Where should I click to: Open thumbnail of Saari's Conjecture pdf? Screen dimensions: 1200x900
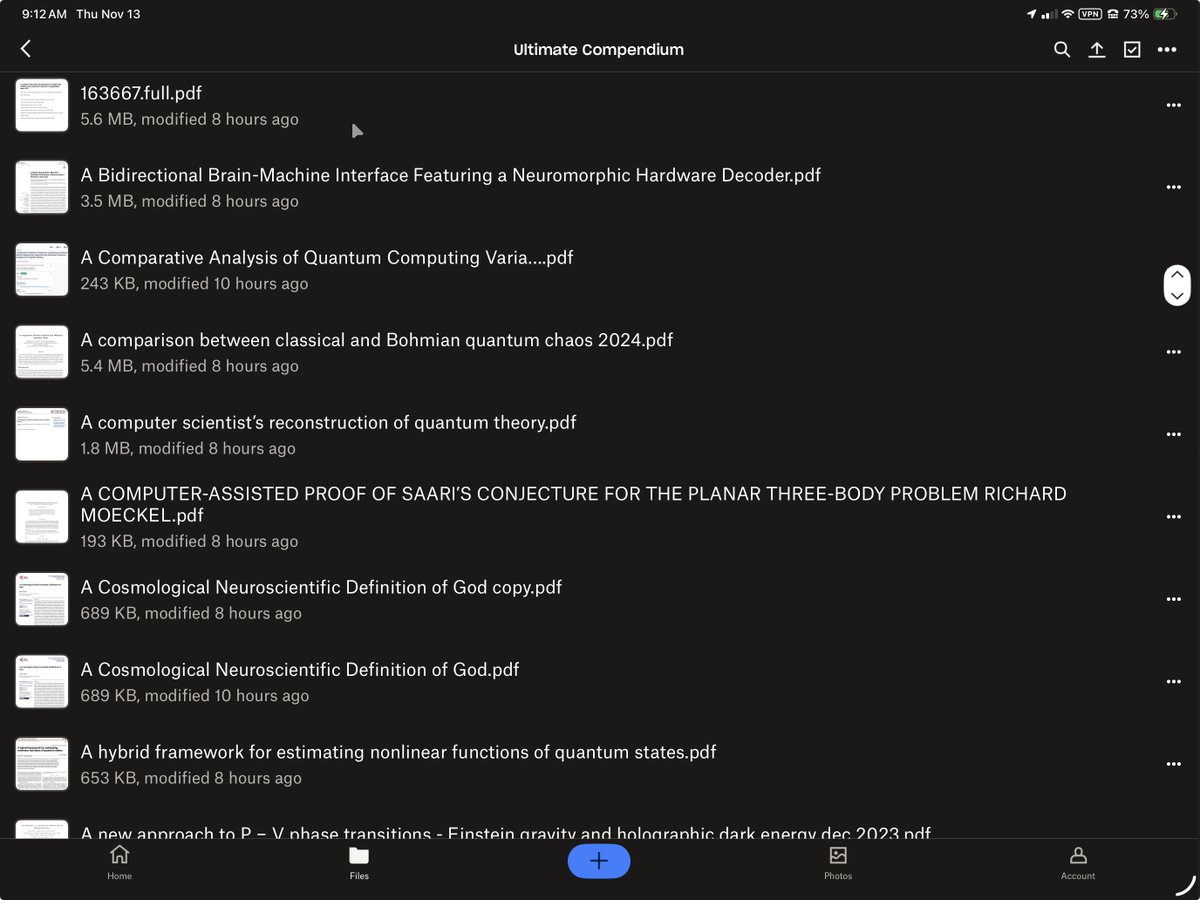42,517
